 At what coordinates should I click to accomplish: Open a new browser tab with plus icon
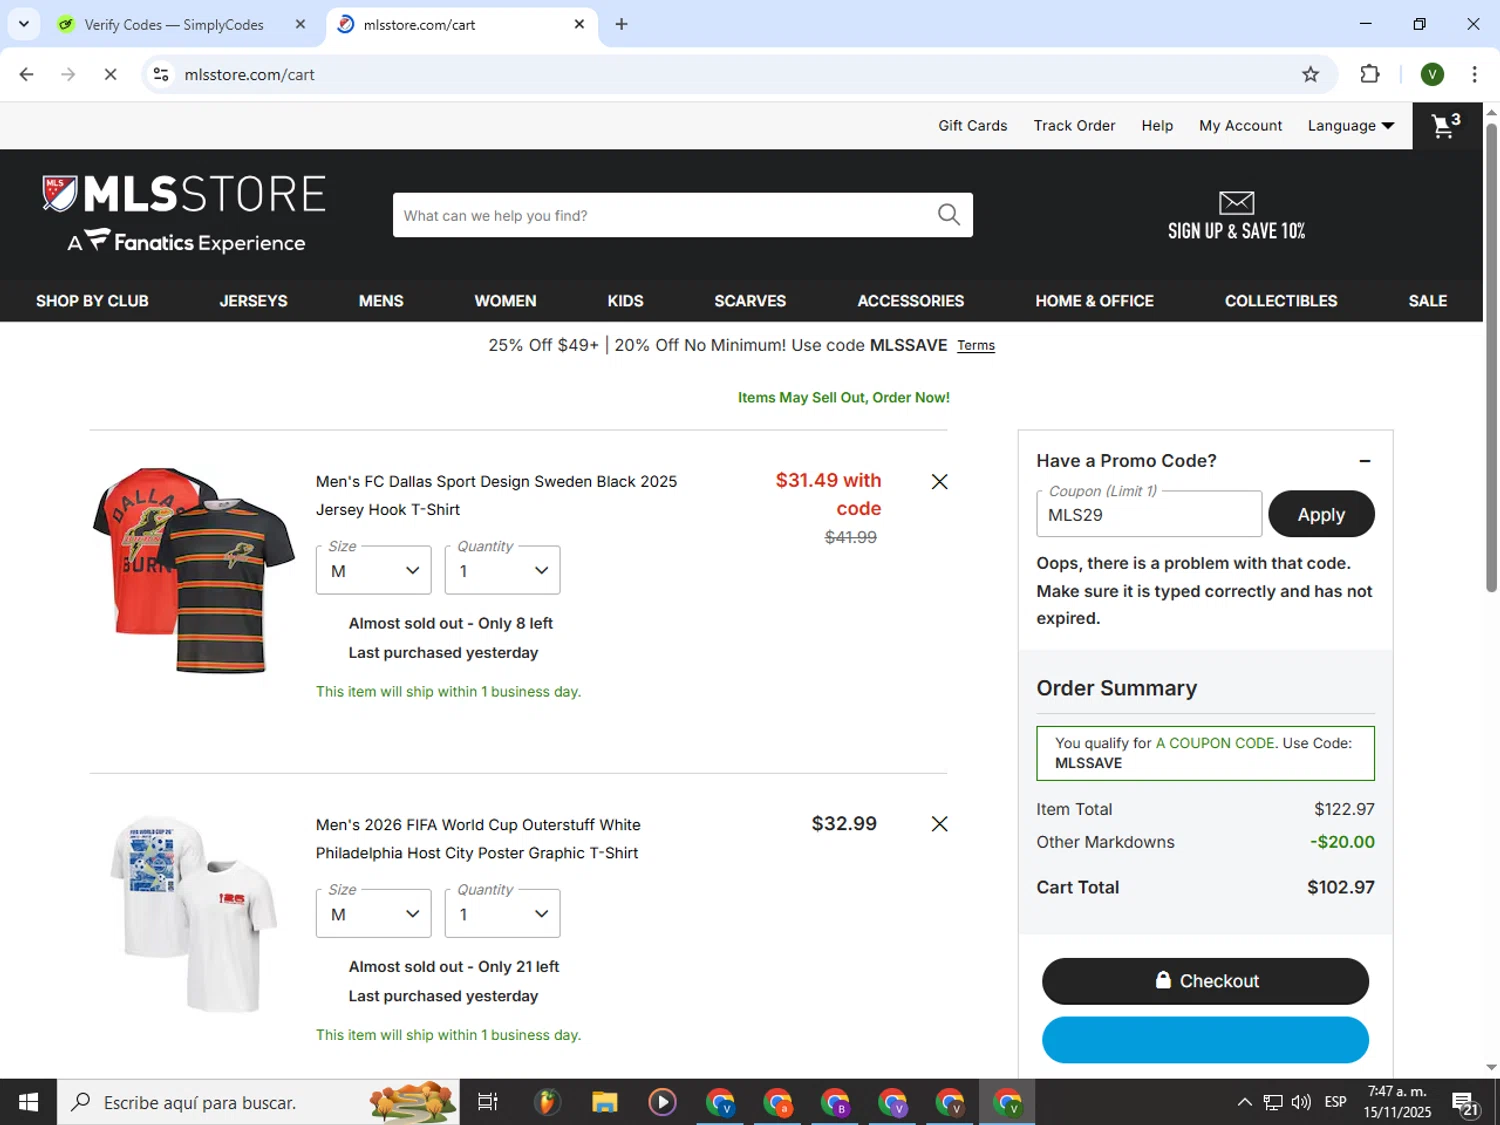pos(621,24)
